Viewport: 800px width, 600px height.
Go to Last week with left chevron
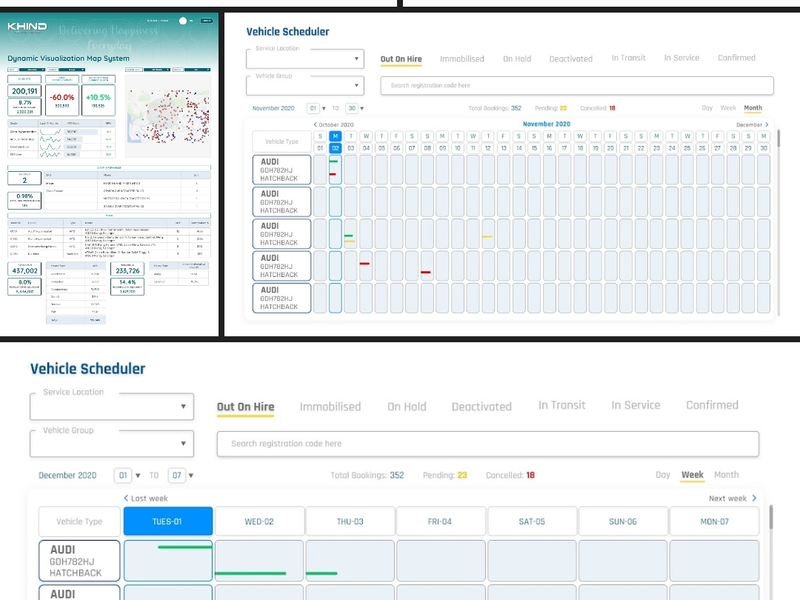coord(126,498)
